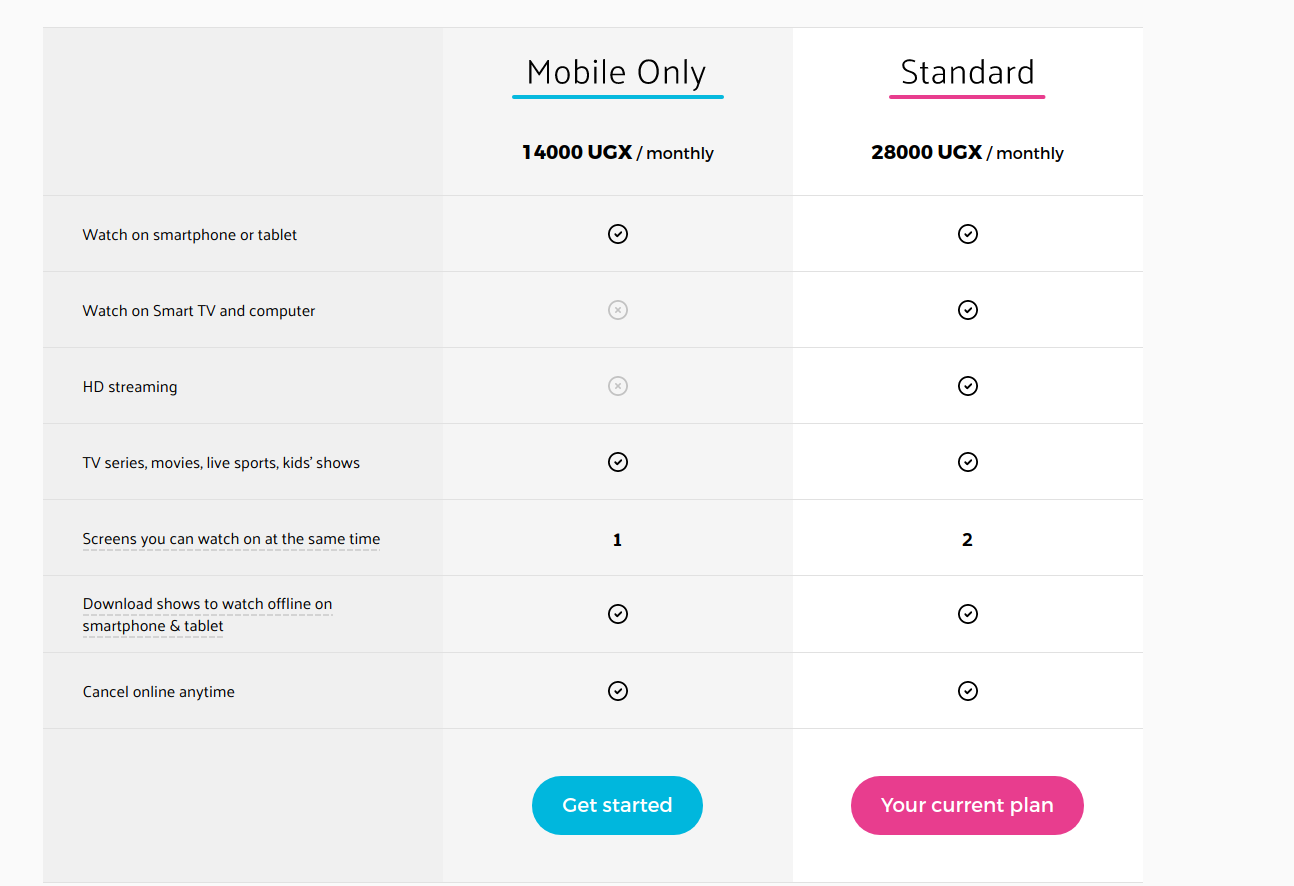Click greyed X for Smart TV under Mobile Only

[618, 310]
